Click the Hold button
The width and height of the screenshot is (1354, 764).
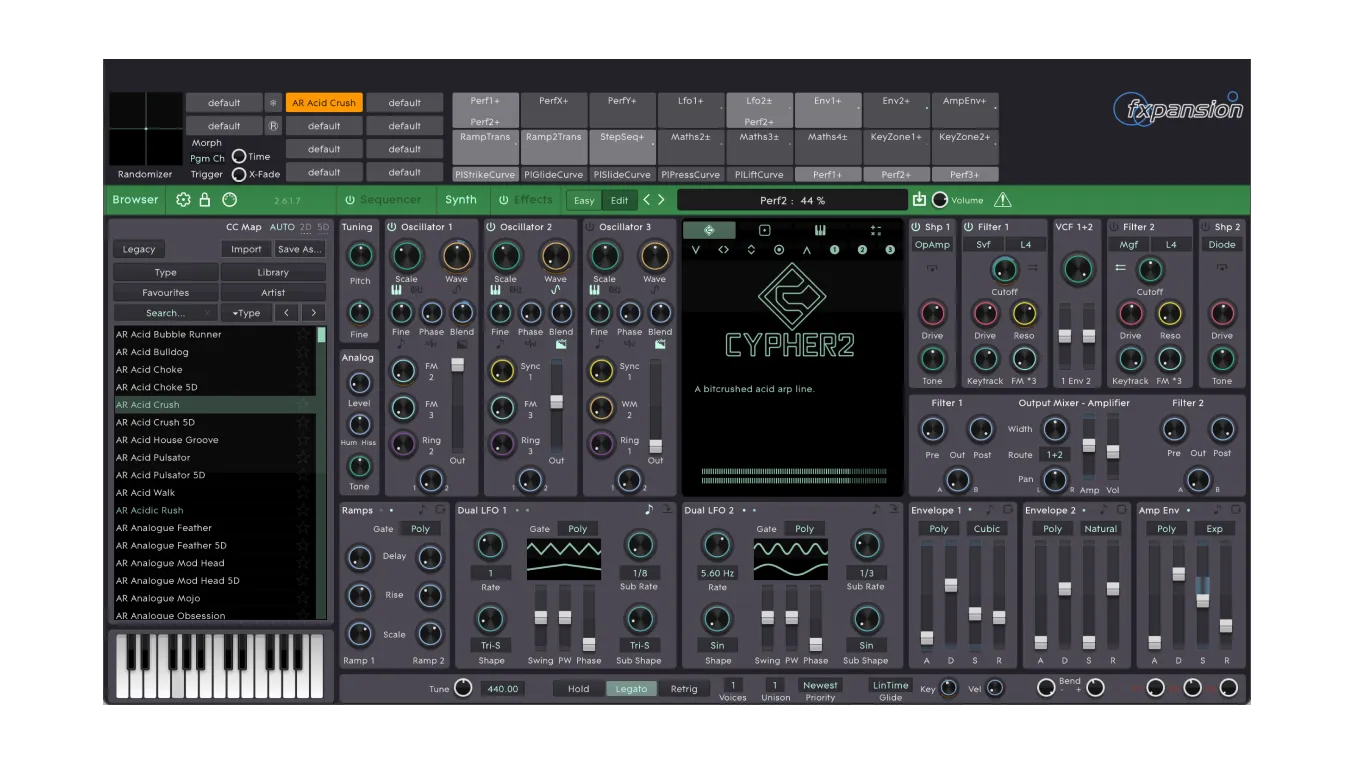coord(579,689)
